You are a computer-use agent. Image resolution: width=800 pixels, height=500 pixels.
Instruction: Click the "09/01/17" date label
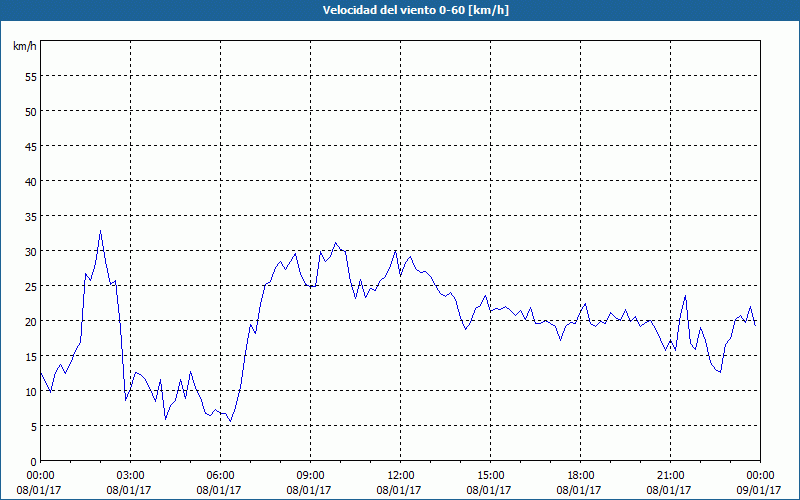pos(759,490)
